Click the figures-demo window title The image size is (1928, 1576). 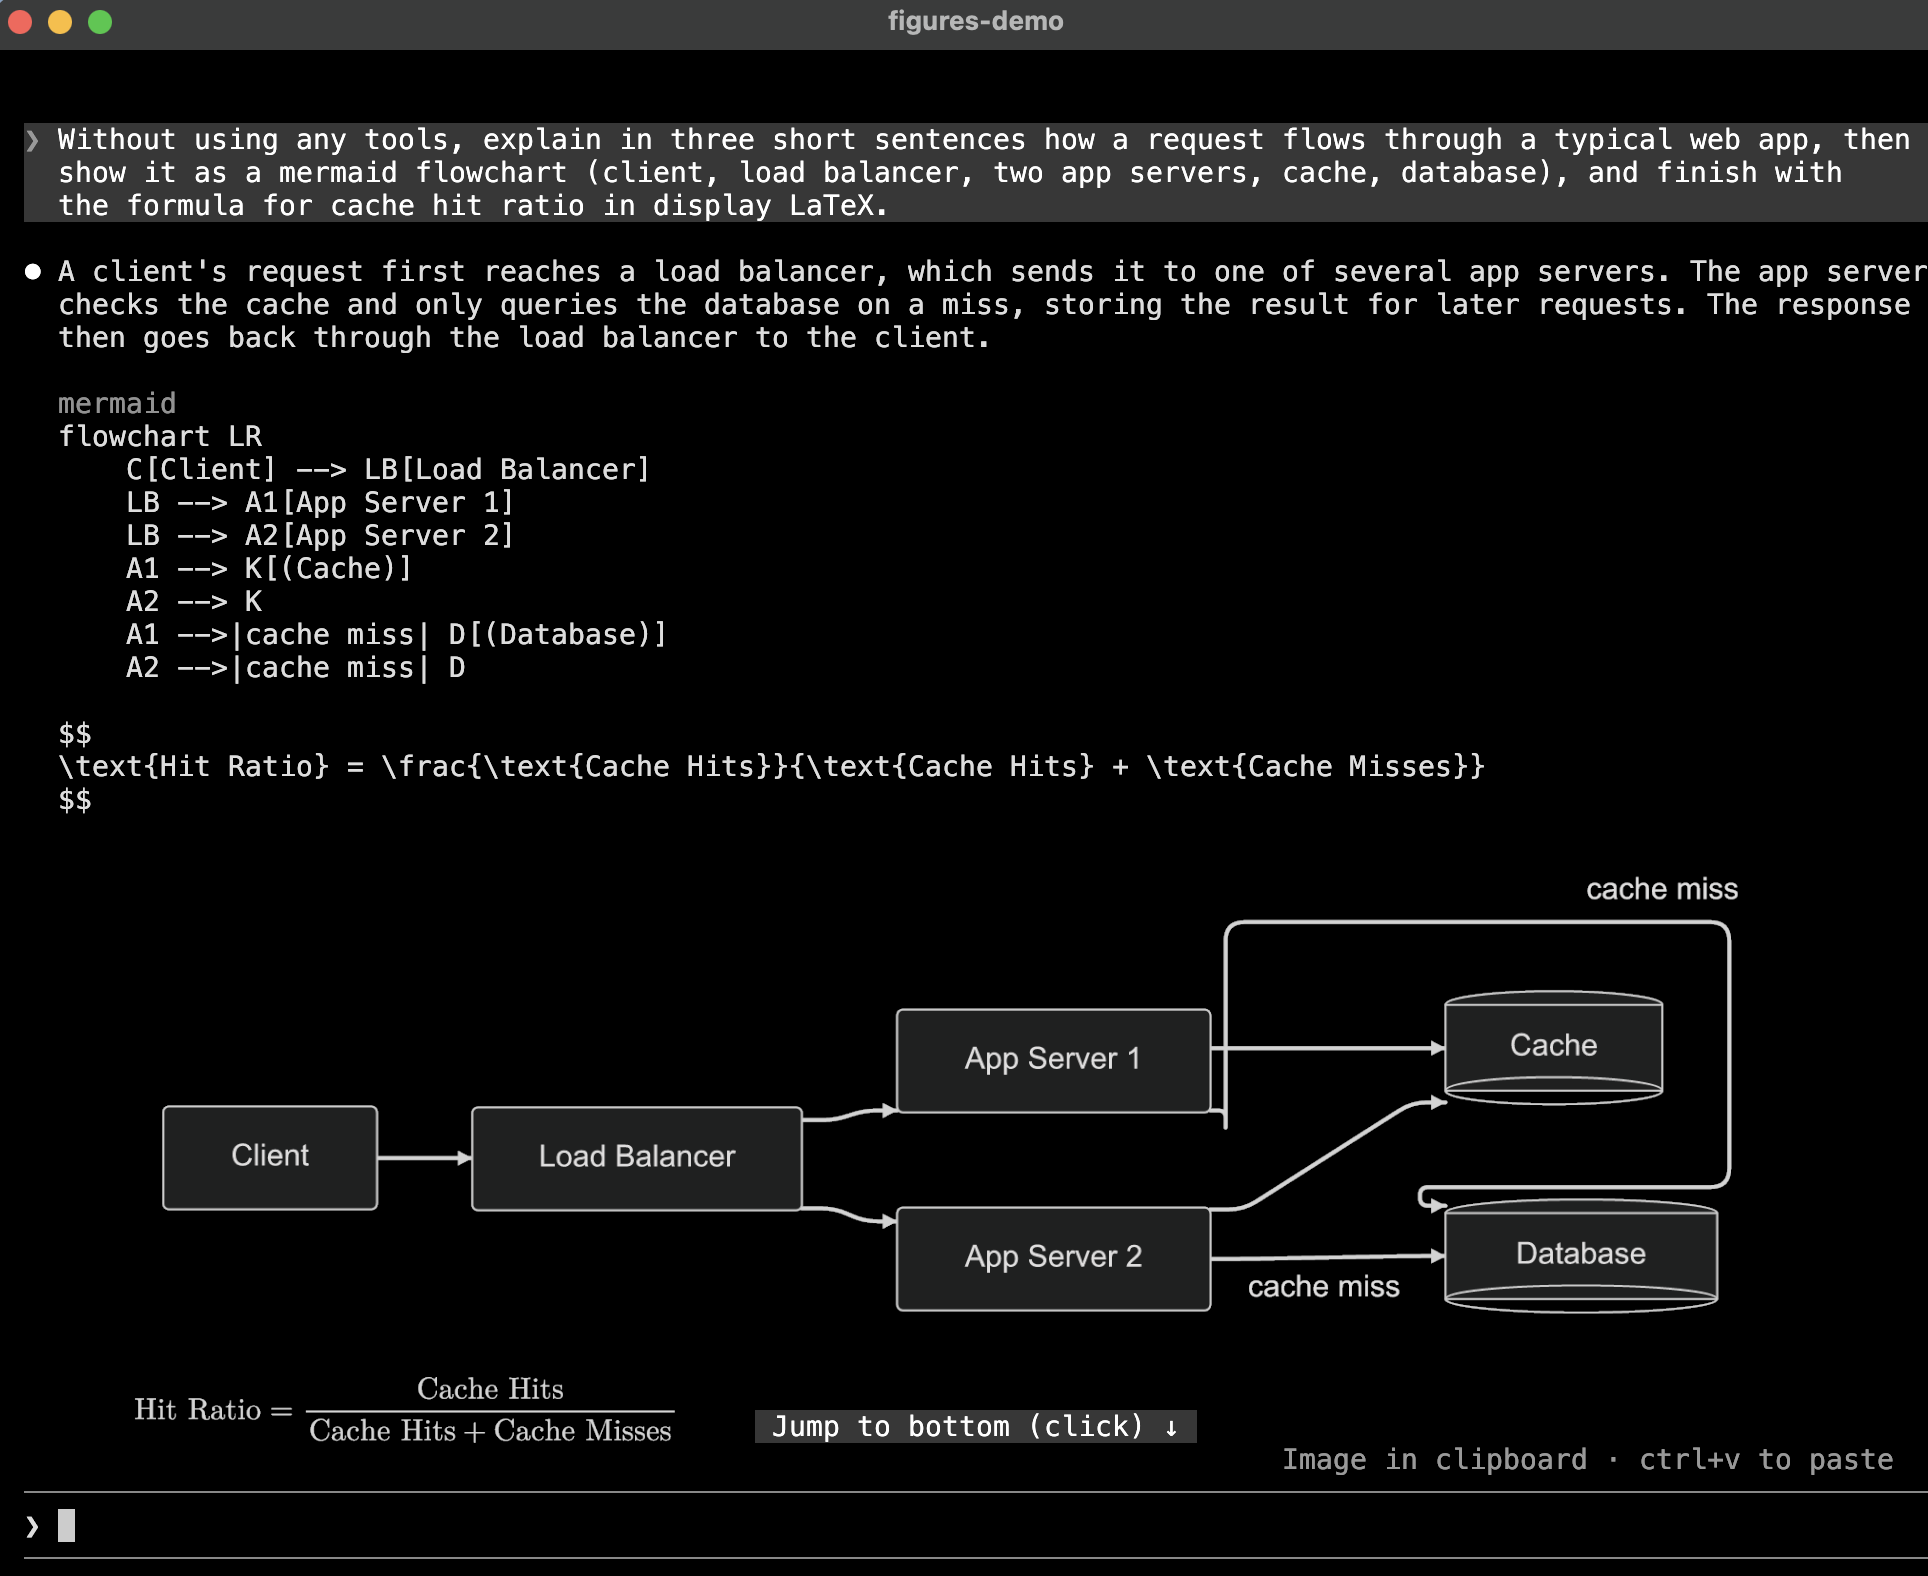click(x=975, y=21)
